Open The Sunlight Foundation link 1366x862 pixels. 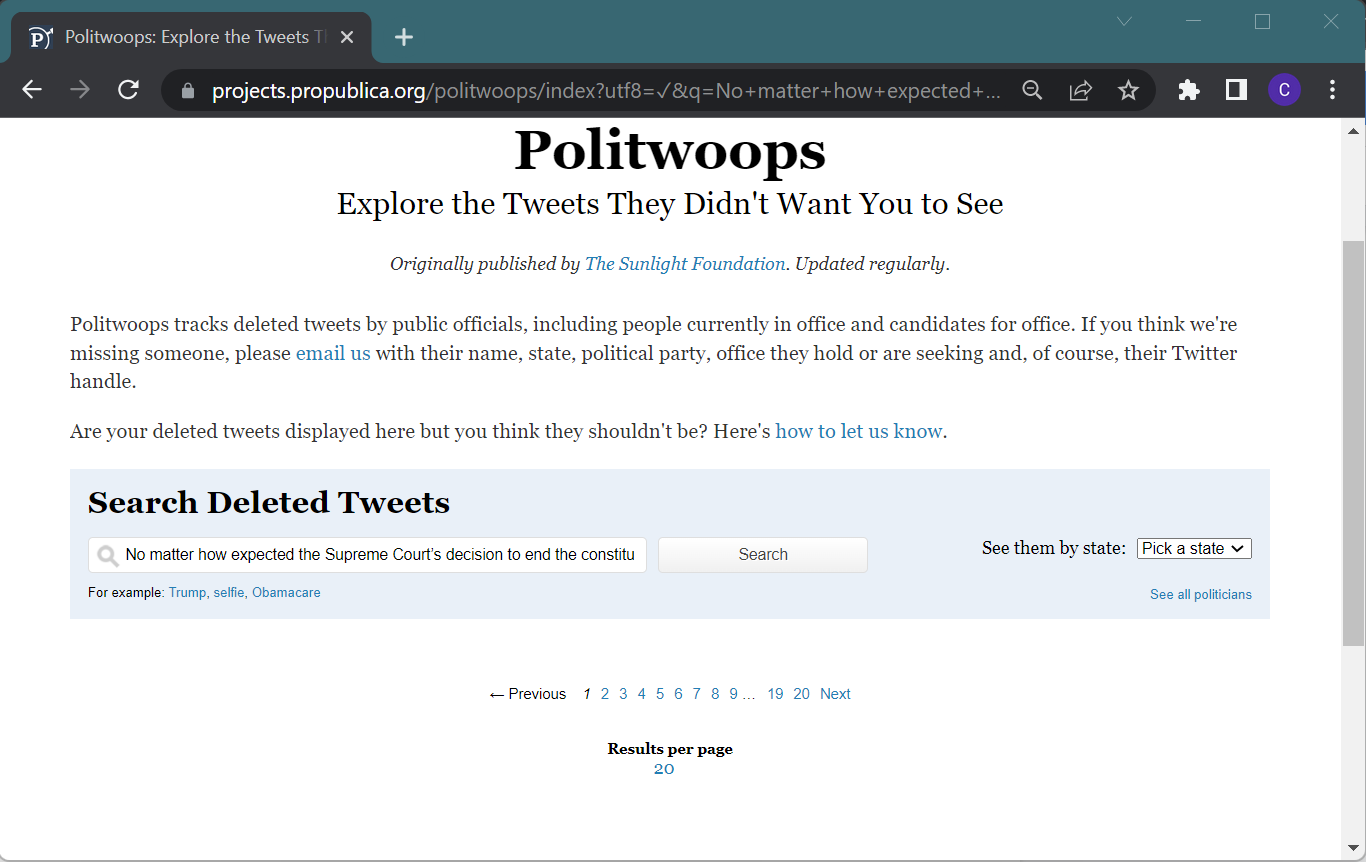[685, 264]
